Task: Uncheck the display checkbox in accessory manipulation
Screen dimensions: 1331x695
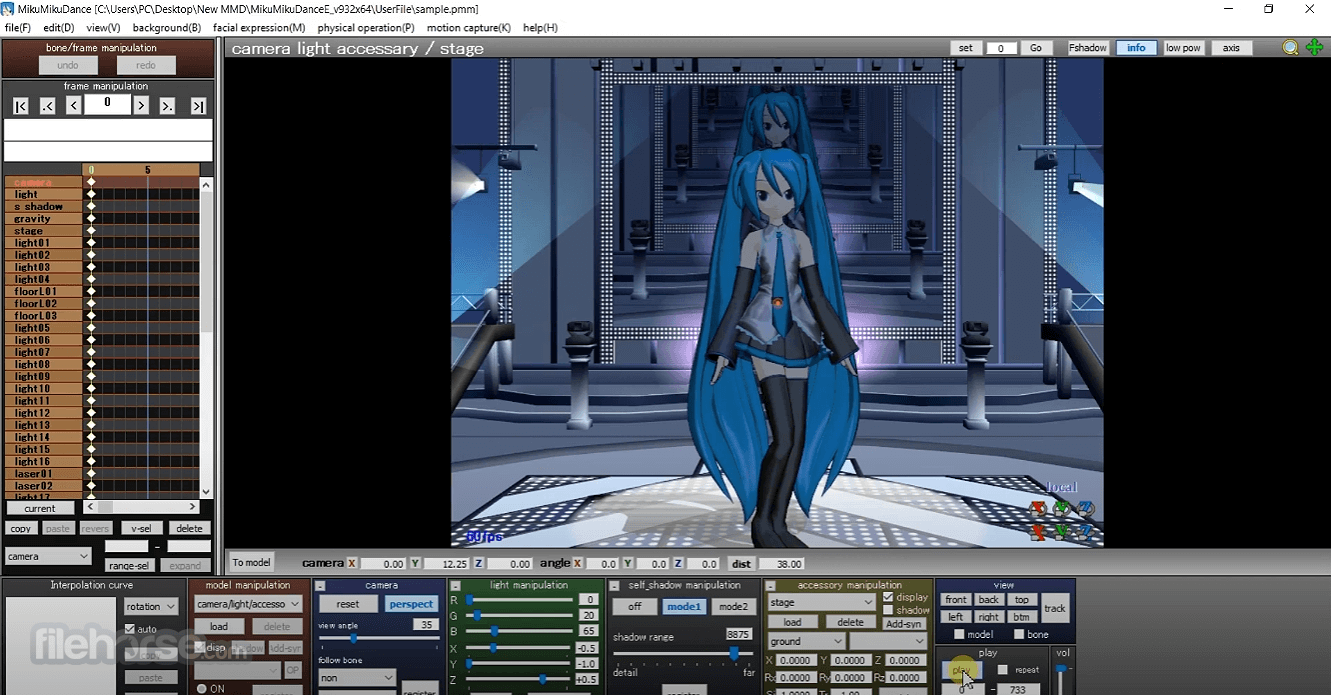Action: (x=888, y=597)
